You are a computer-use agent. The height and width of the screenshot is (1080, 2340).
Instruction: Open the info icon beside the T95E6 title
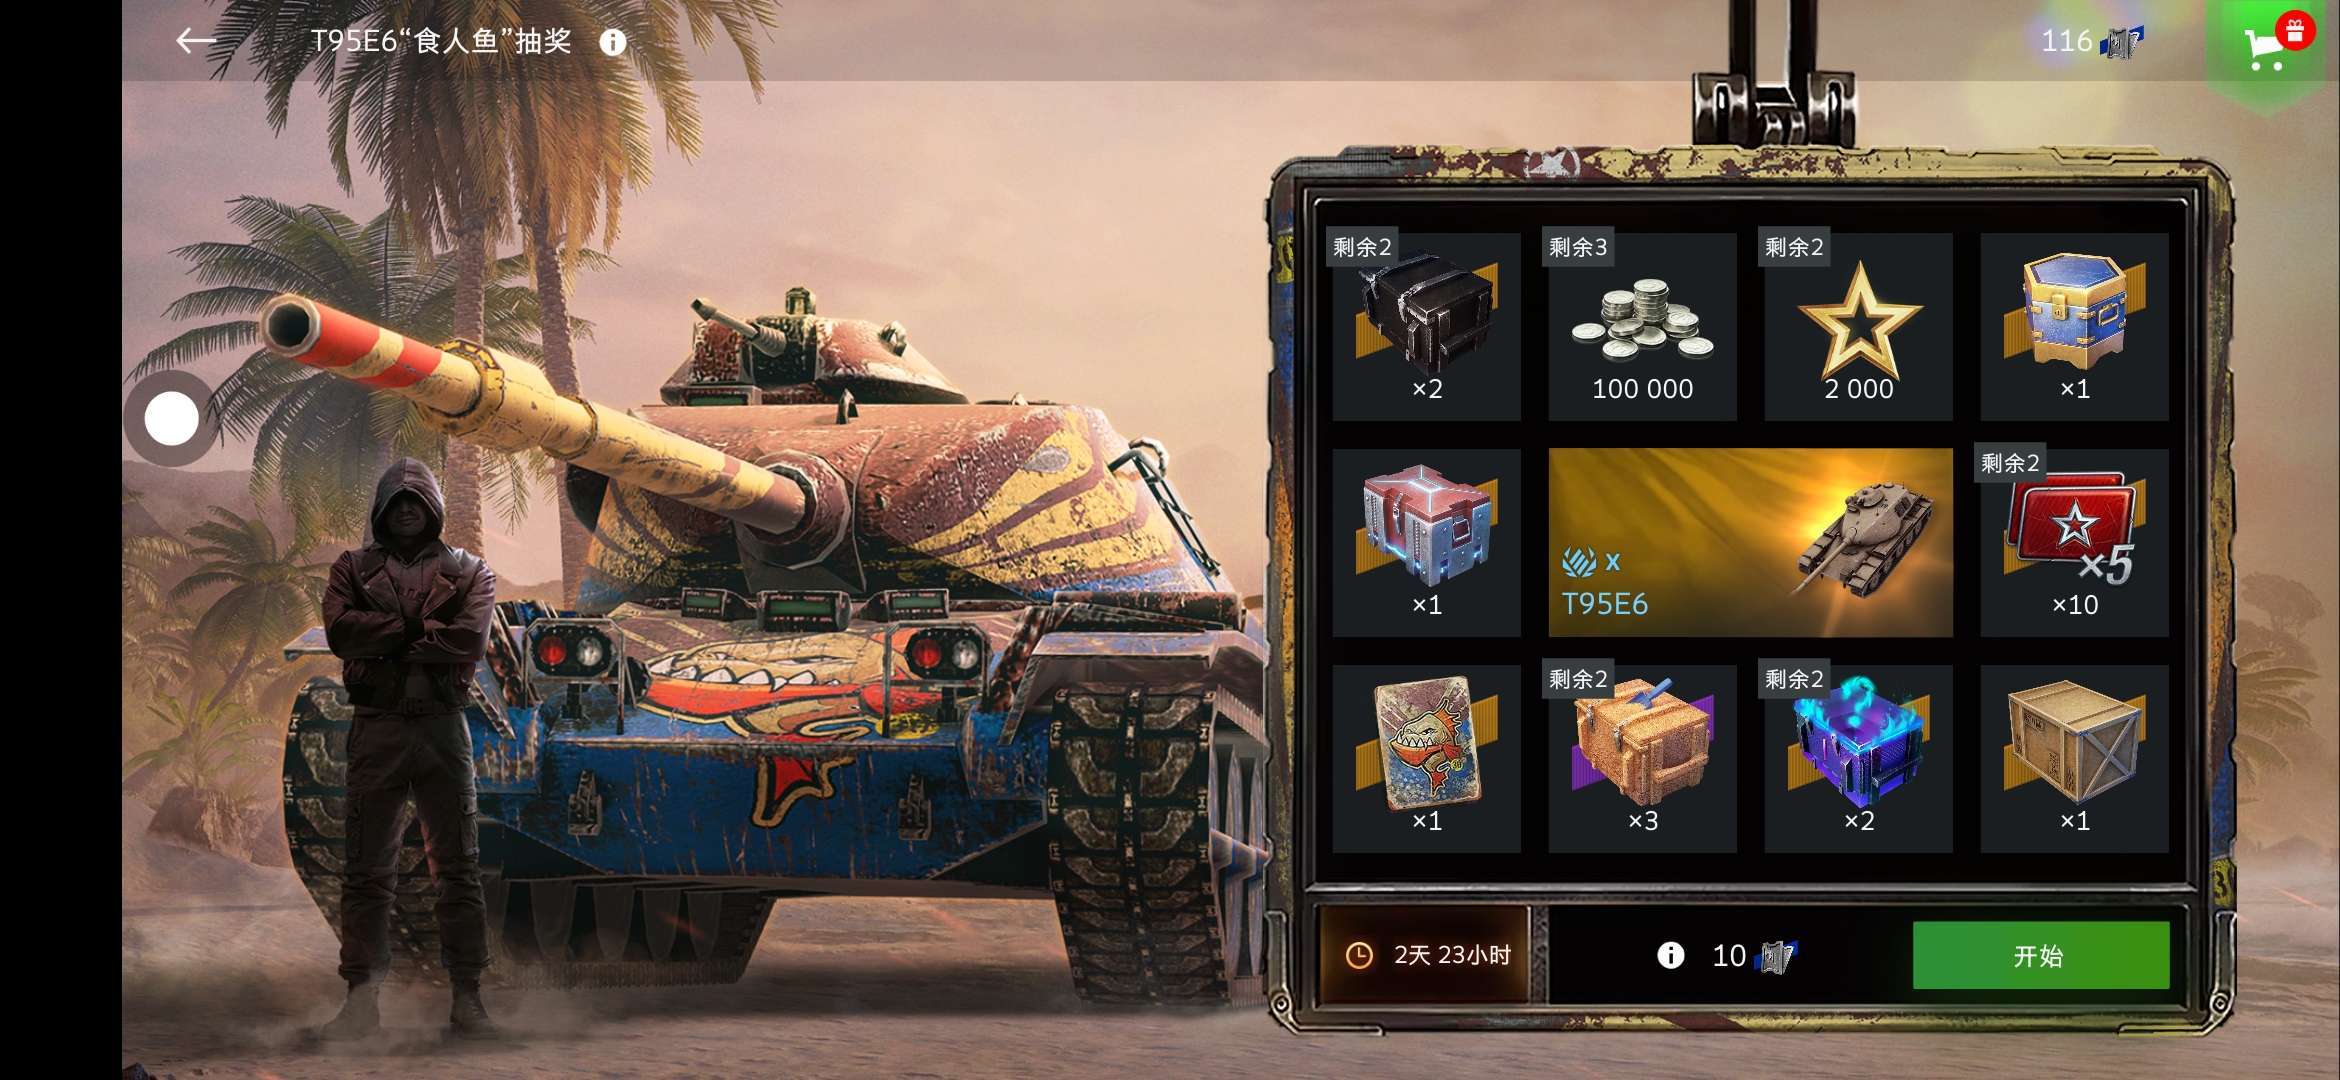613,42
